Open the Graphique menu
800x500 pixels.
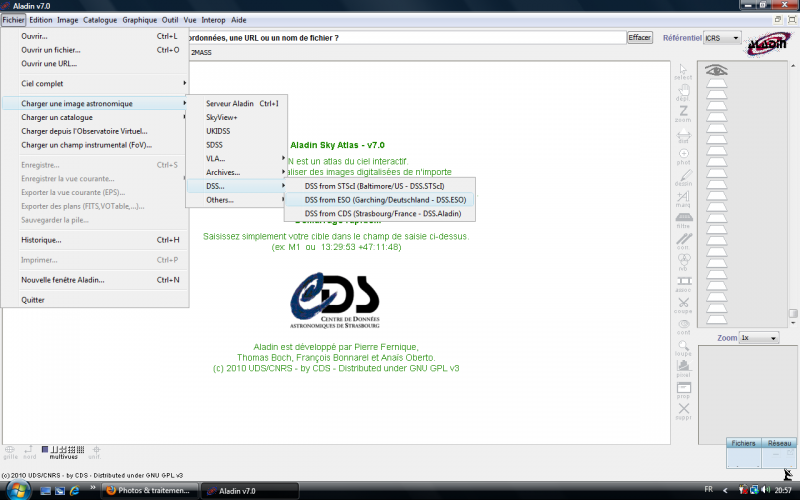(x=139, y=20)
